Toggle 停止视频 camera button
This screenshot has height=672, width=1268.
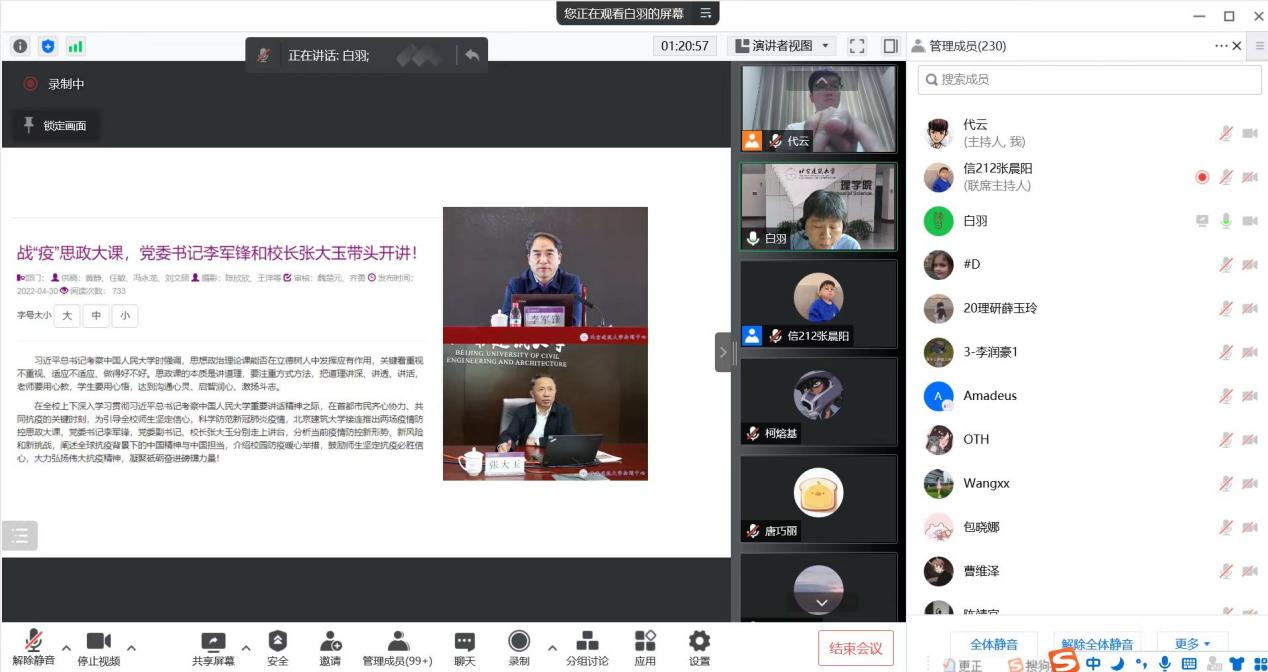click(98, 643)
